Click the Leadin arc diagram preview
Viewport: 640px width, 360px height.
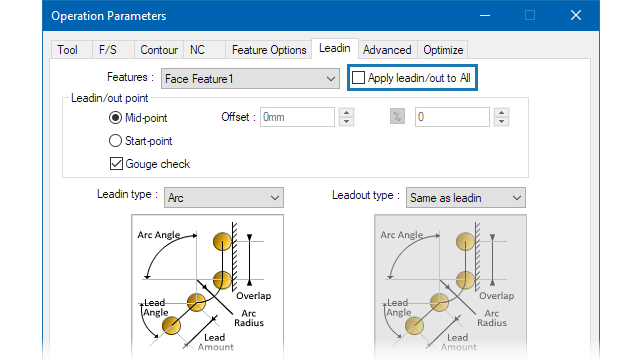pyautogui.click(x=207, y=286)
